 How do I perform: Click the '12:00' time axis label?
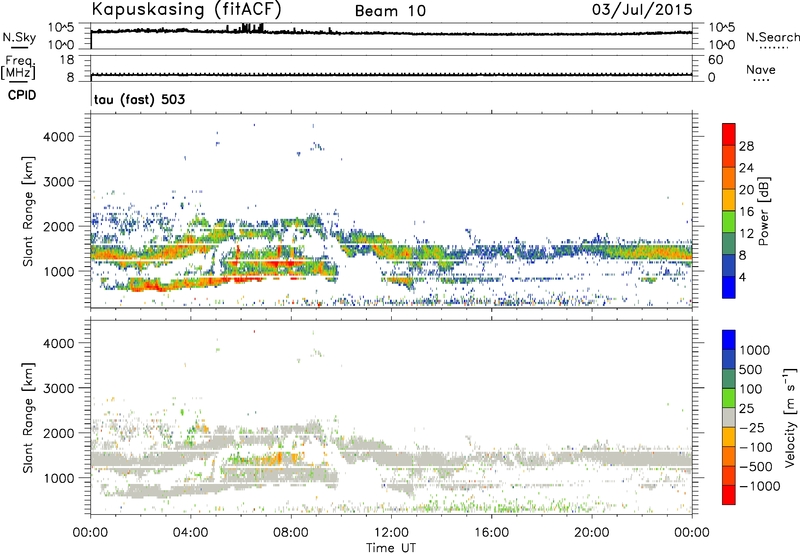tap(391, 533)
